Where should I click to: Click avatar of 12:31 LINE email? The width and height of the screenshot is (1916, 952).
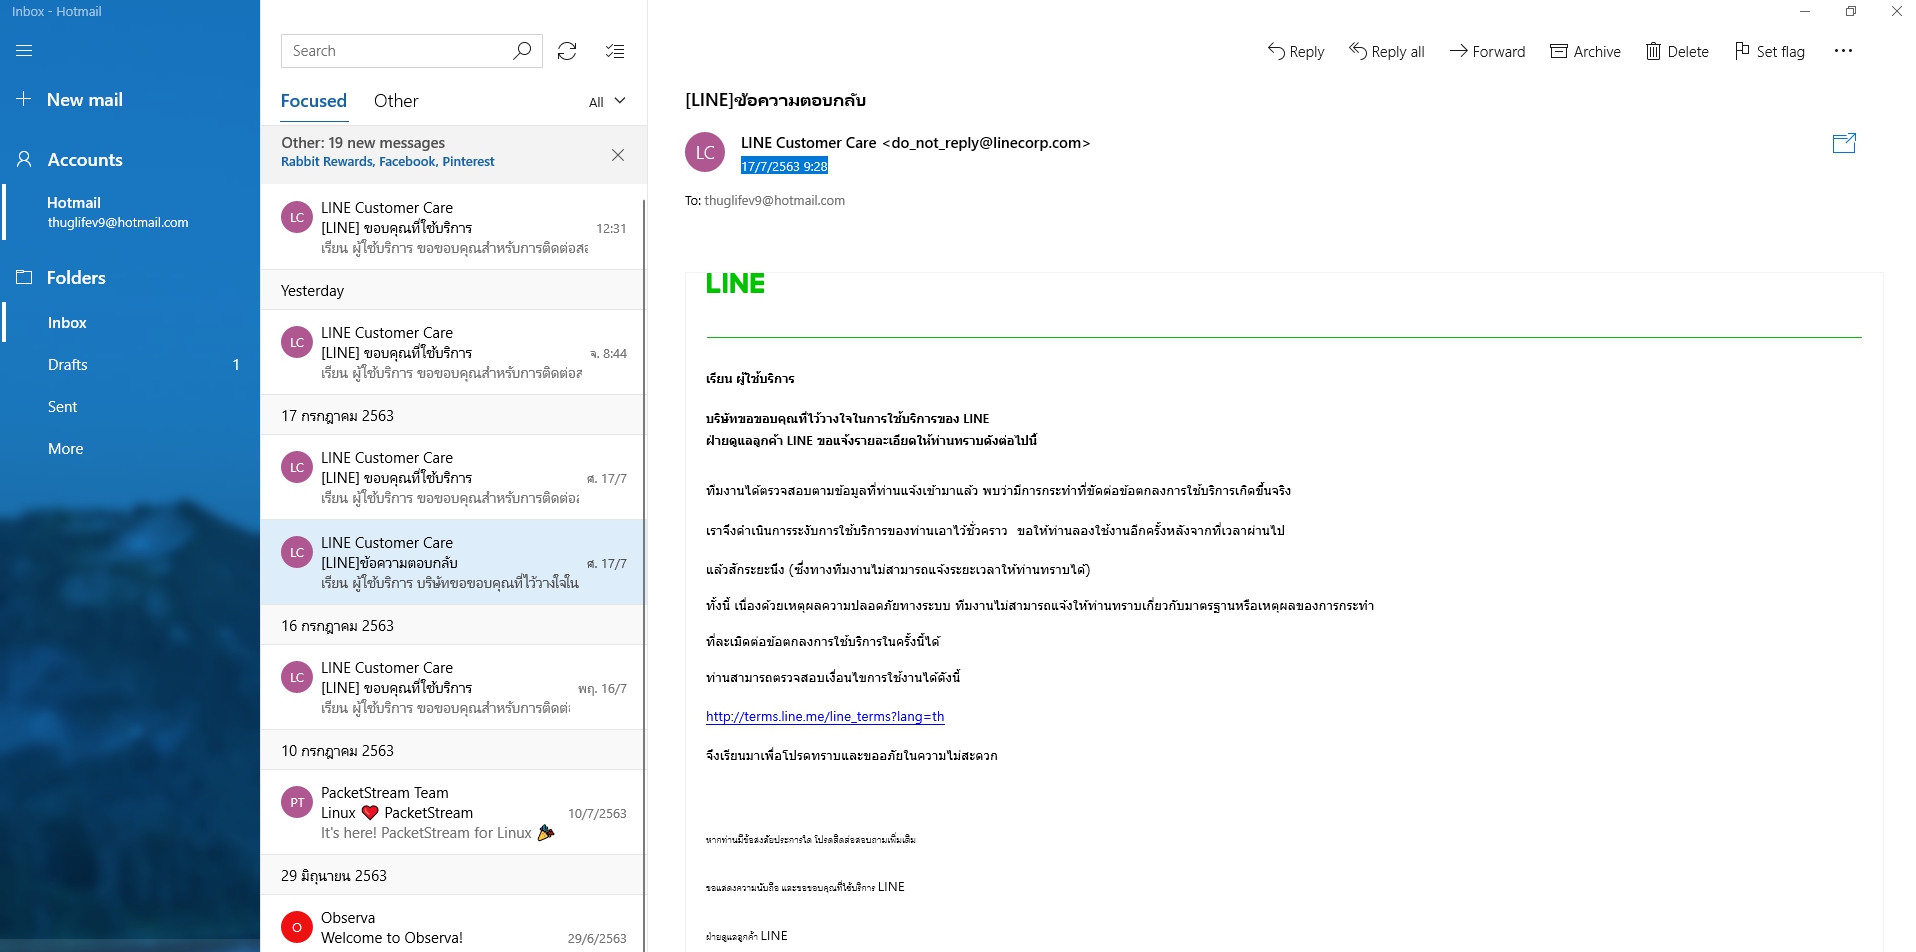click(x=297, y=217)
